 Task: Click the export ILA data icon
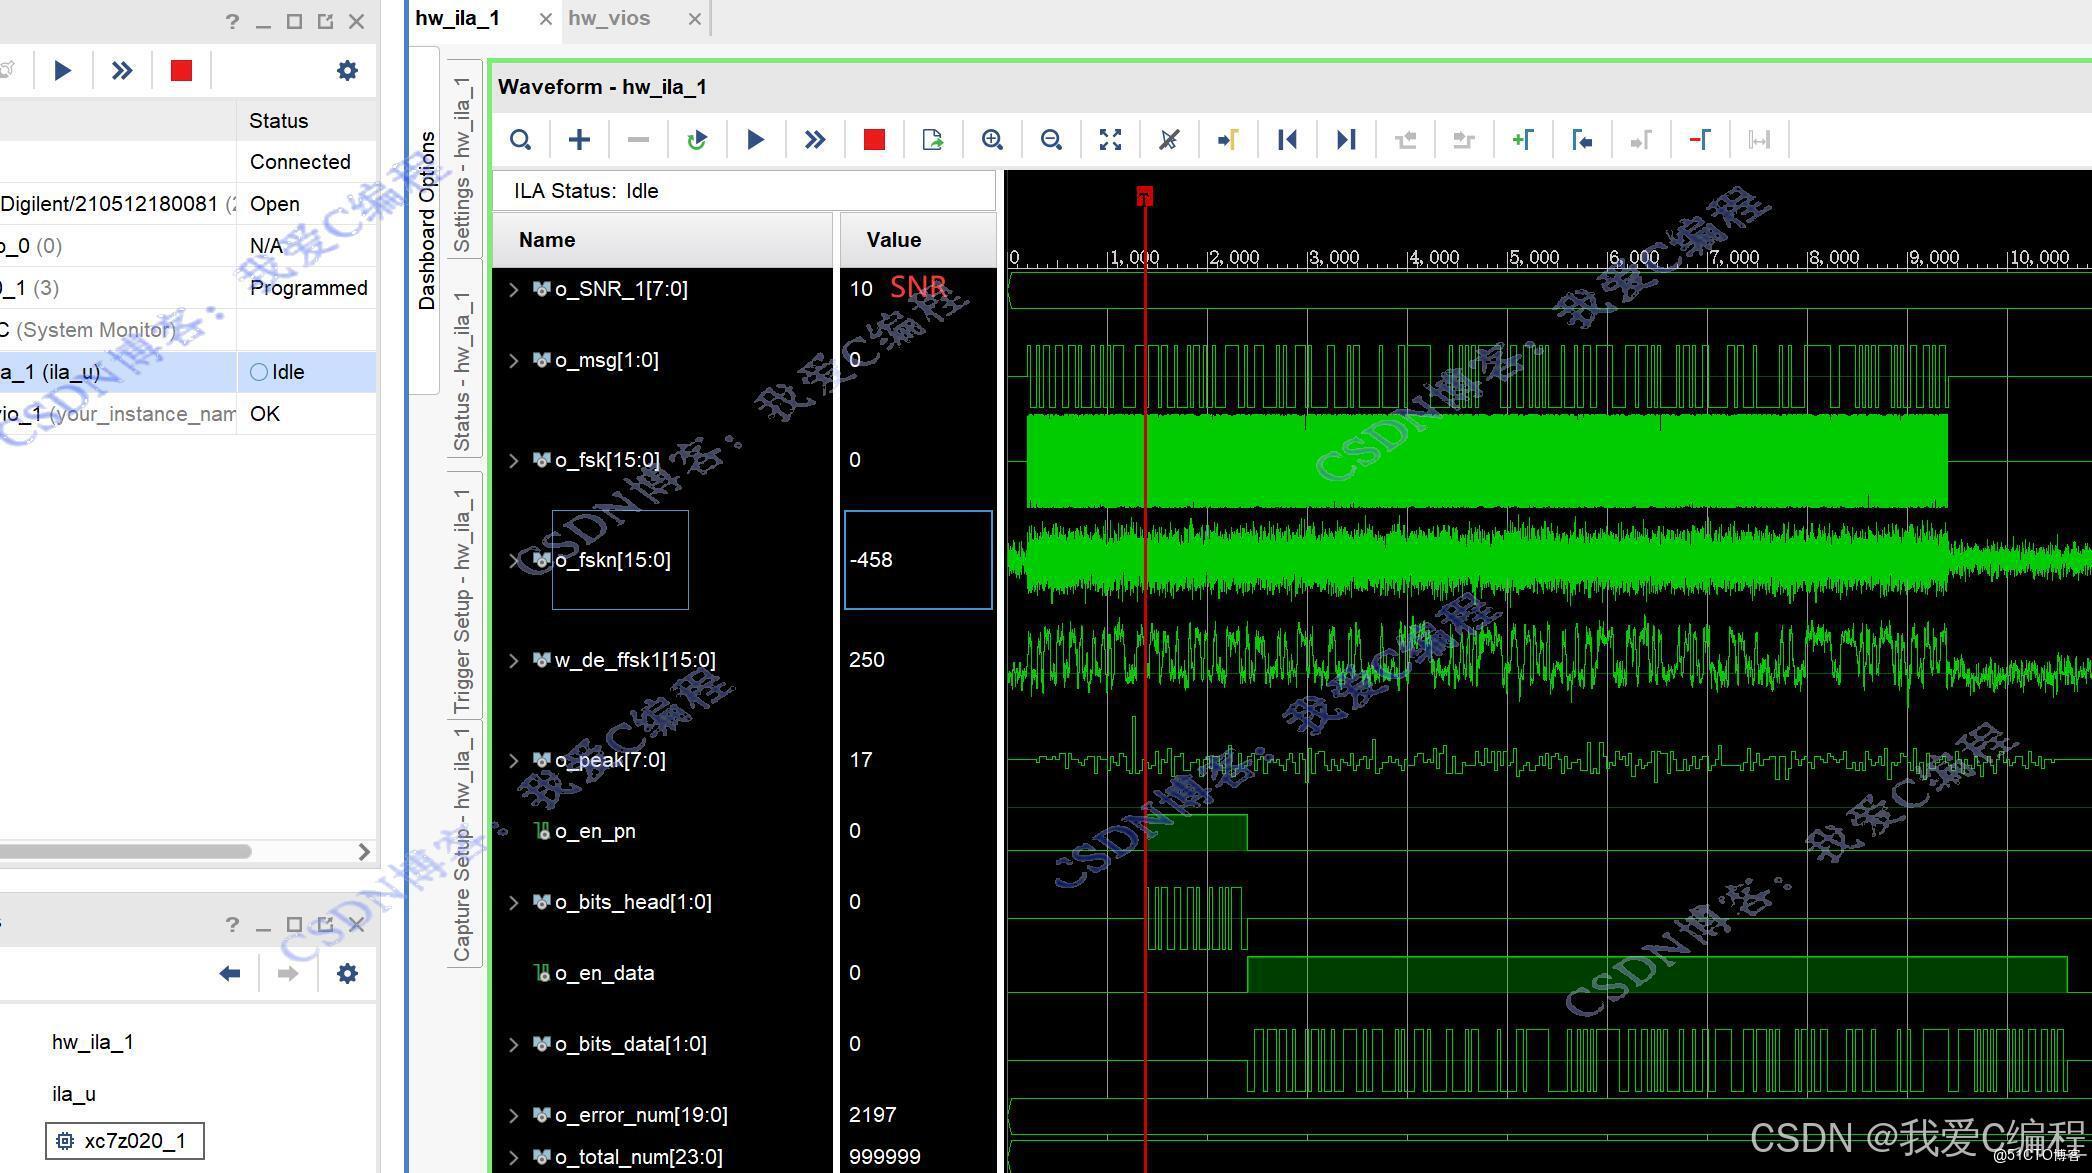coord(933,140)
